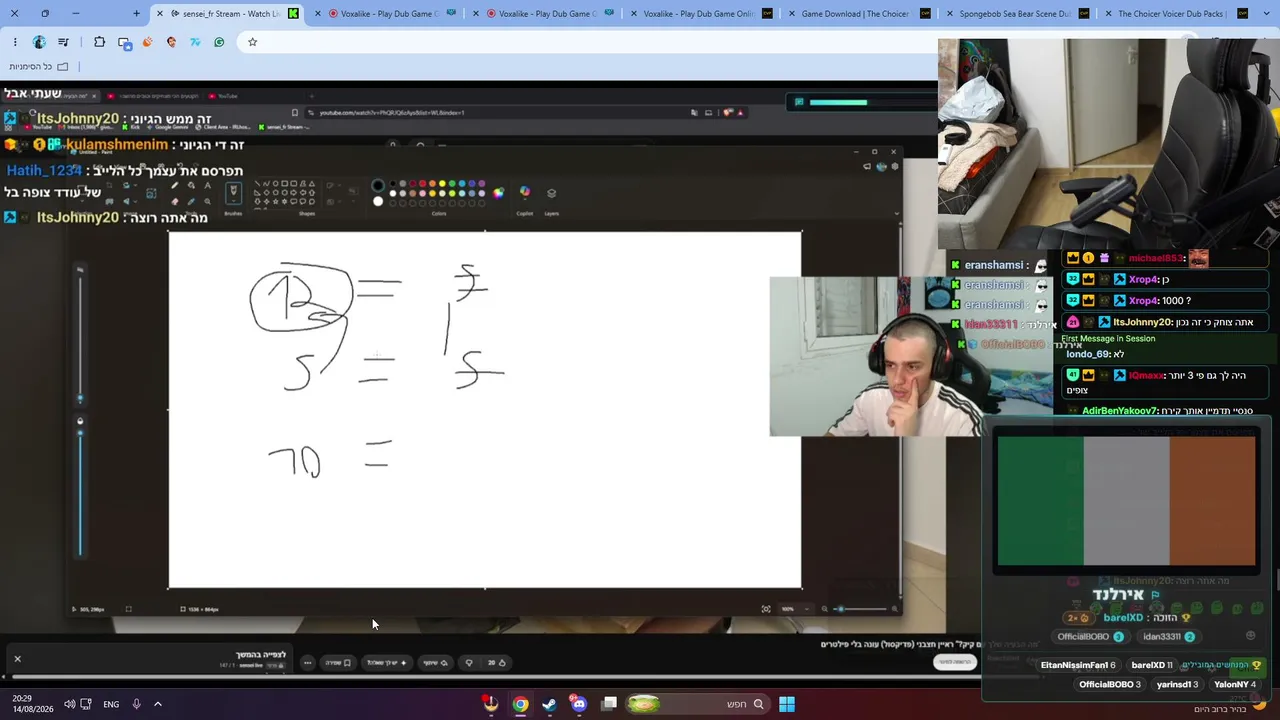This screenshot has width=1280, height=720.
Task: Open the all bookmarks folder (כל הסימניות)
Action: click(39, 67)
